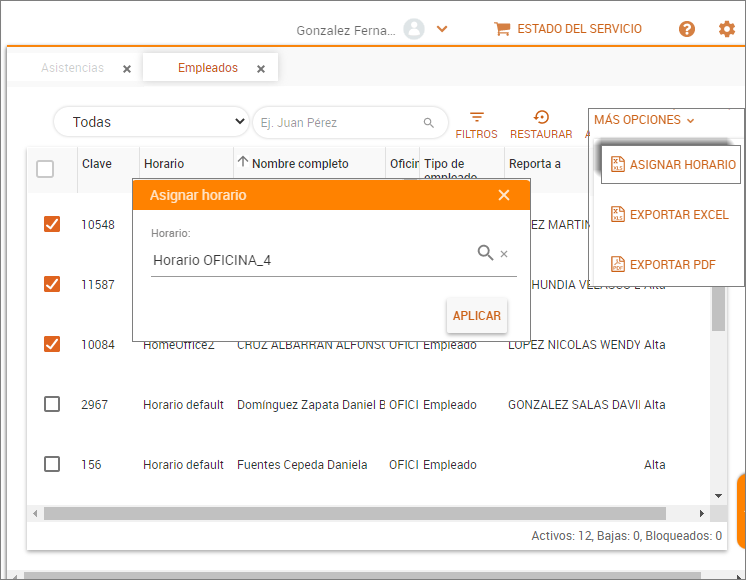Click the Filtros funnel icon
This screenshot has height=580, width=746.
[477, 118]
